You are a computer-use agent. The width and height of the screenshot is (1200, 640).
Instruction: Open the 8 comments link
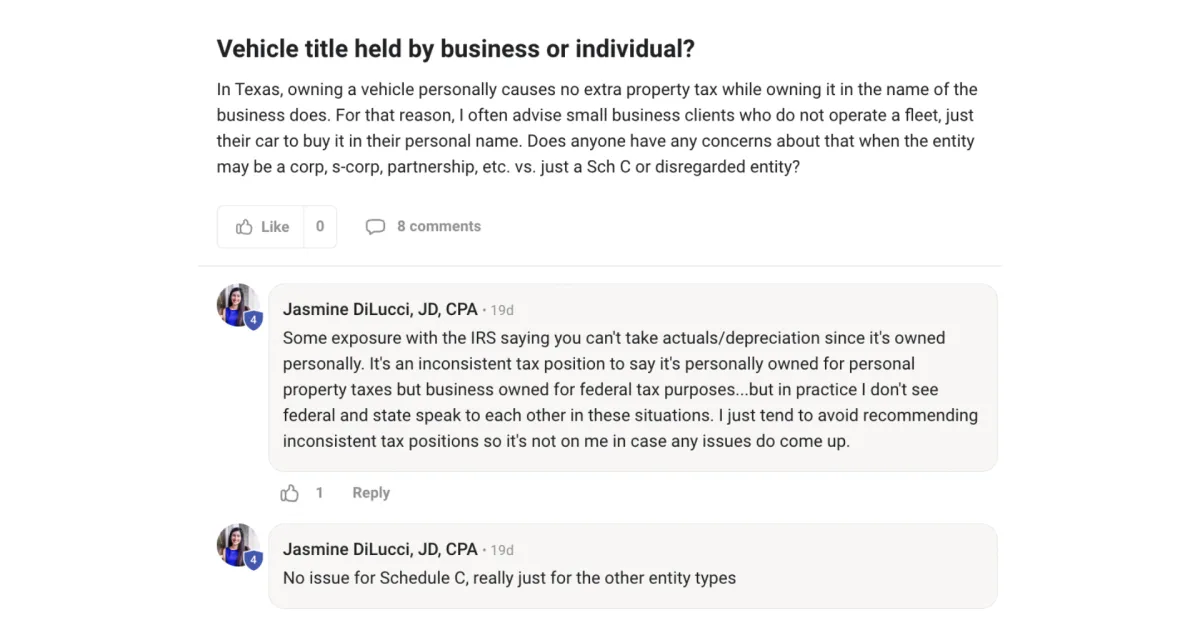439,227
